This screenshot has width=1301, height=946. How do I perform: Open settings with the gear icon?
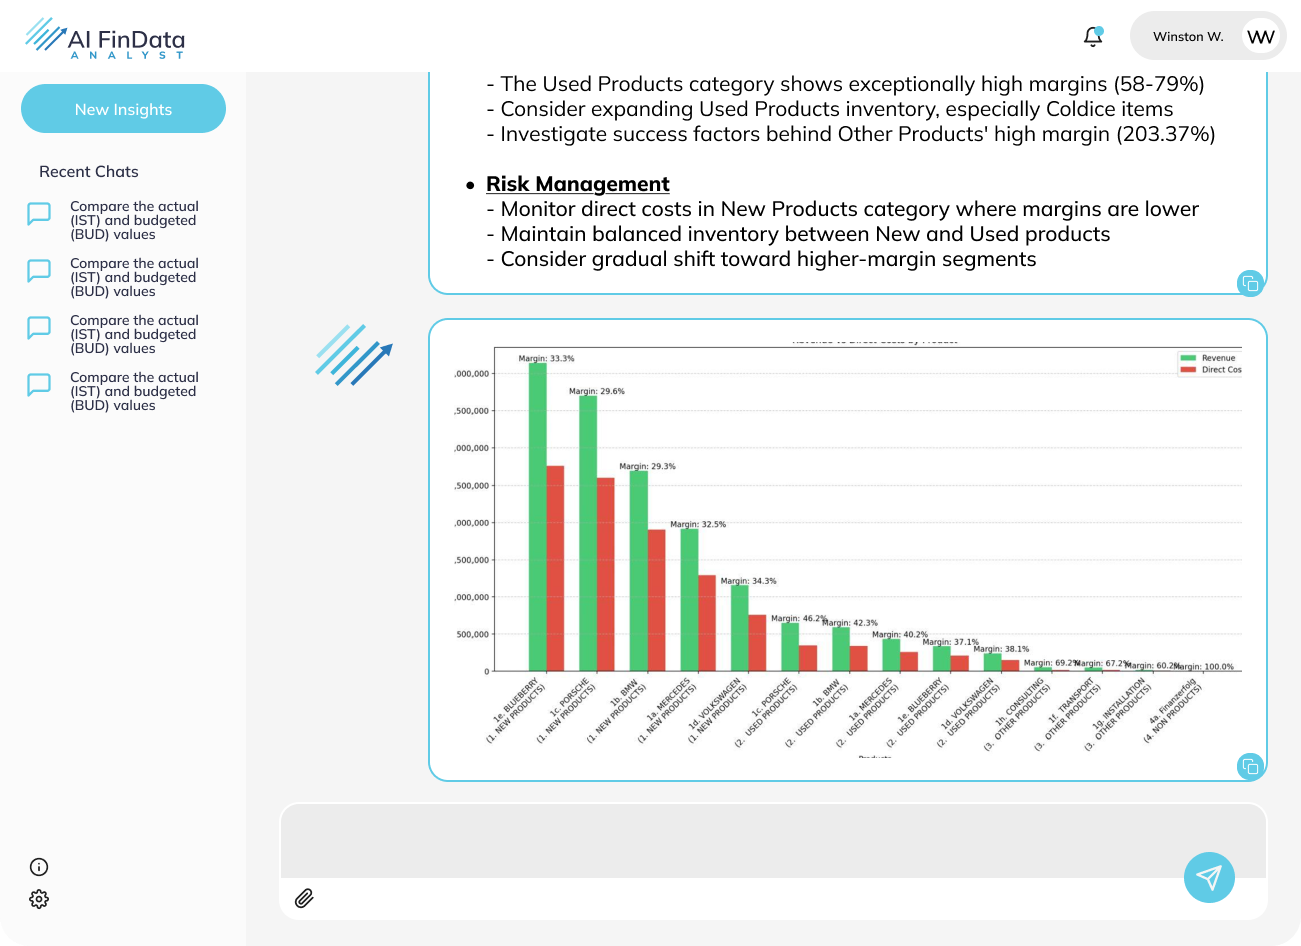(39, 899)
